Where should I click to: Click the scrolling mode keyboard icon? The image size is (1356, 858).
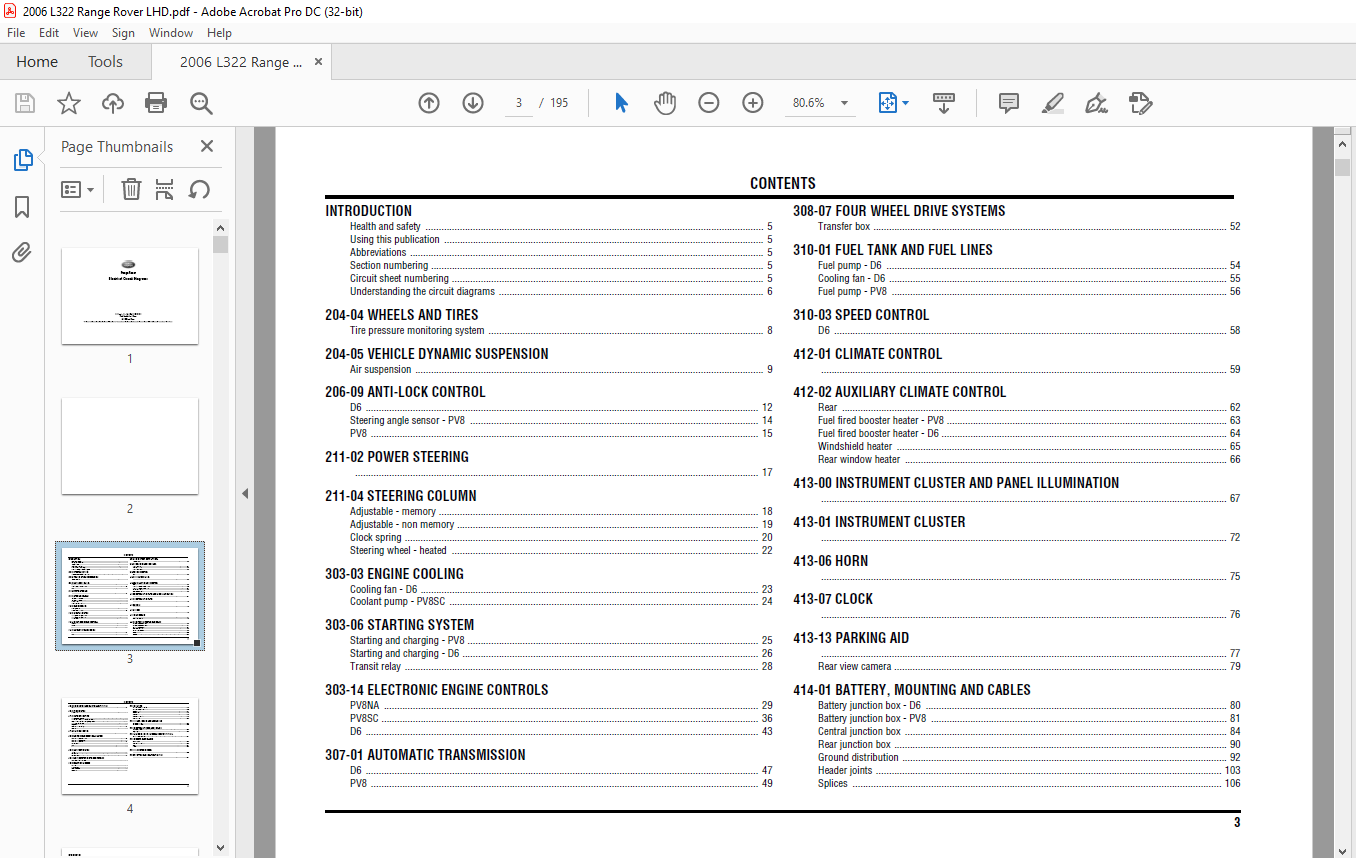(944, 103)
